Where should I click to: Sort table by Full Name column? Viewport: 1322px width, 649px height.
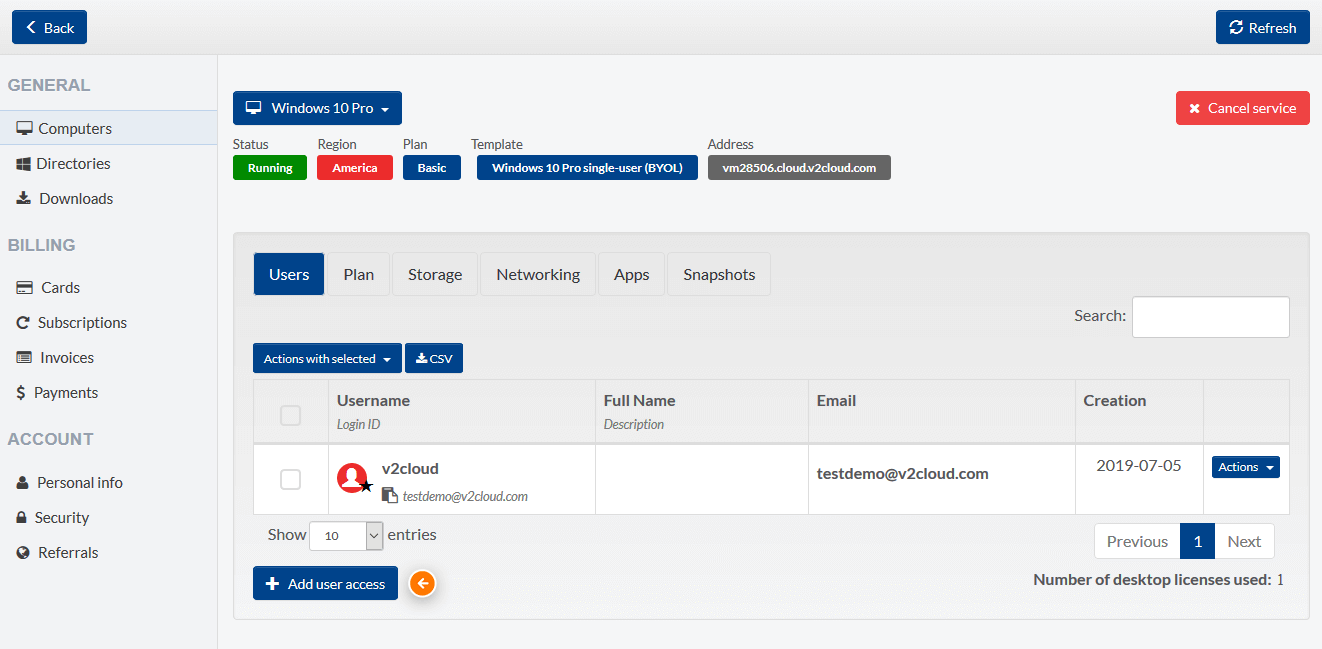coord(702,411)
